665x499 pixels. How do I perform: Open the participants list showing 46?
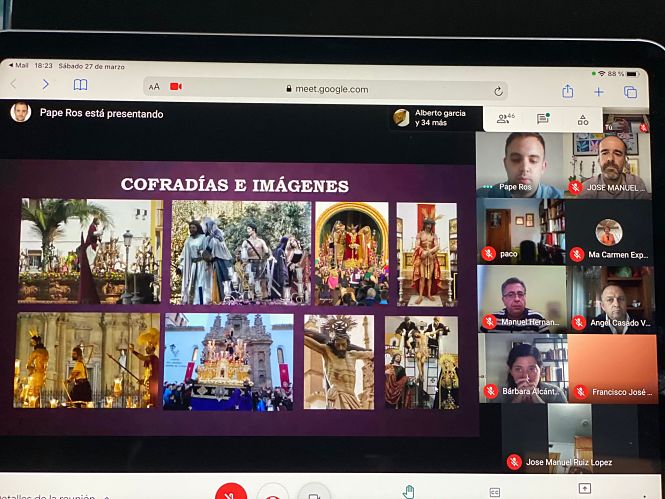pos(505,117)
